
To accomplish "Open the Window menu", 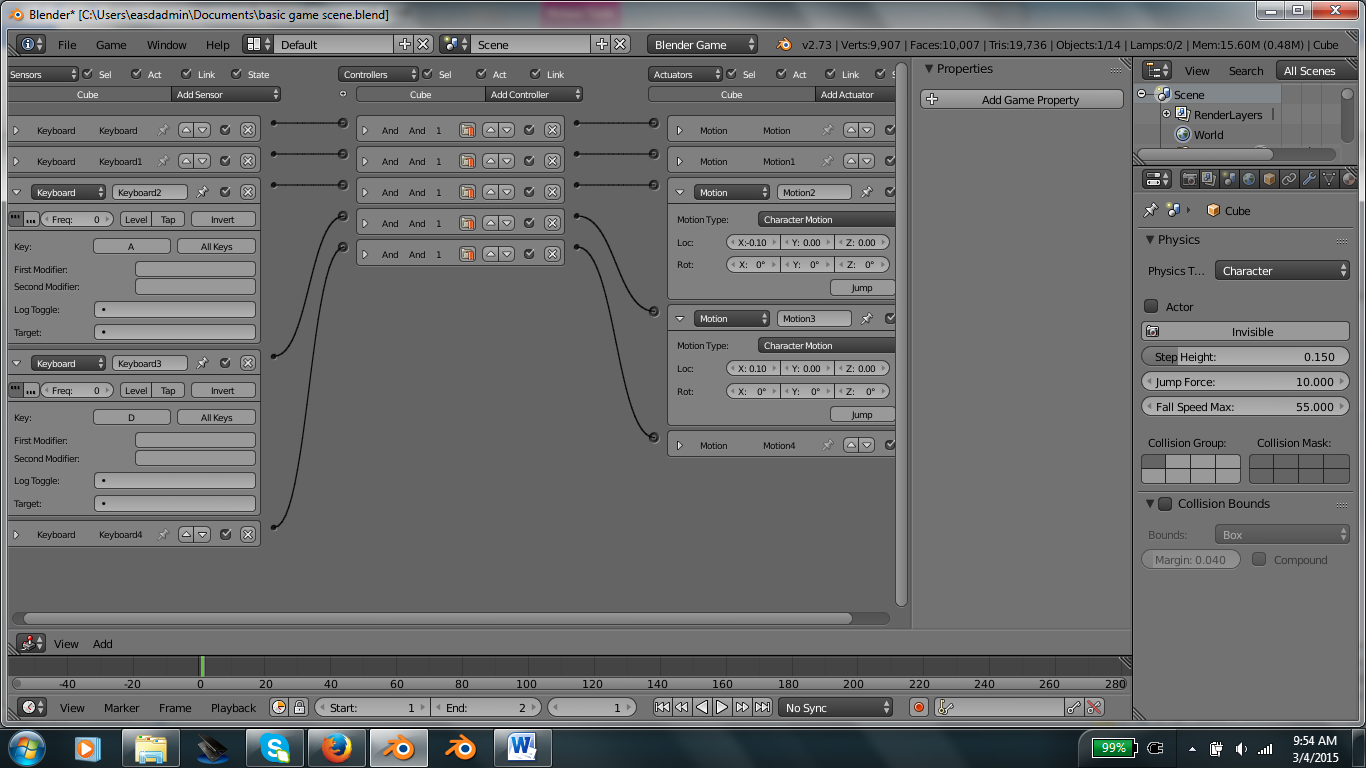I will tap(167, 44).
